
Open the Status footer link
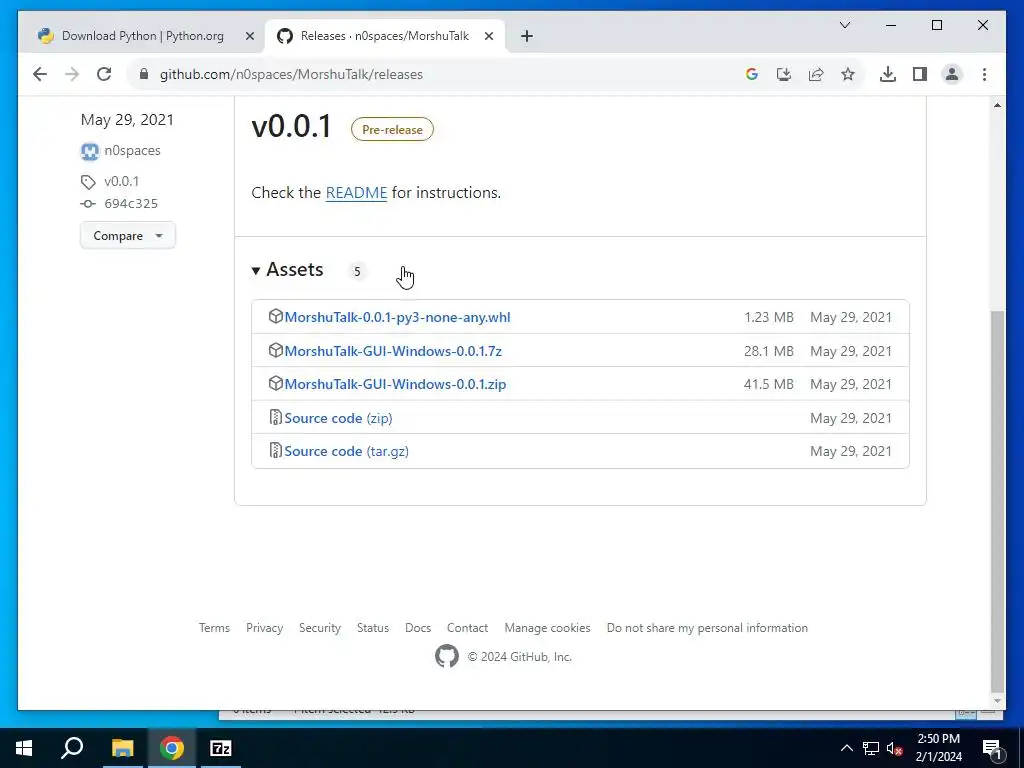pyautogui.click(x=373, y=628)
